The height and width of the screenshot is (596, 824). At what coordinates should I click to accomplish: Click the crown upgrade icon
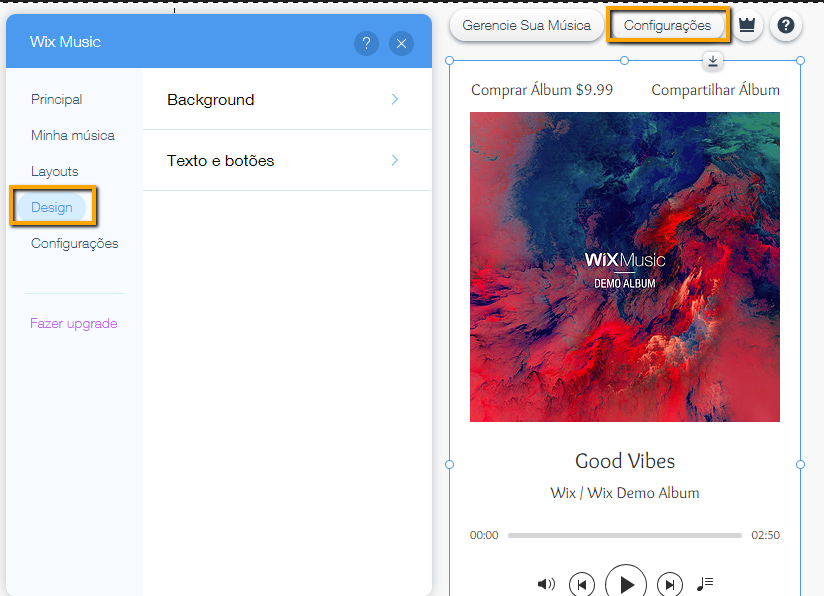747,26
